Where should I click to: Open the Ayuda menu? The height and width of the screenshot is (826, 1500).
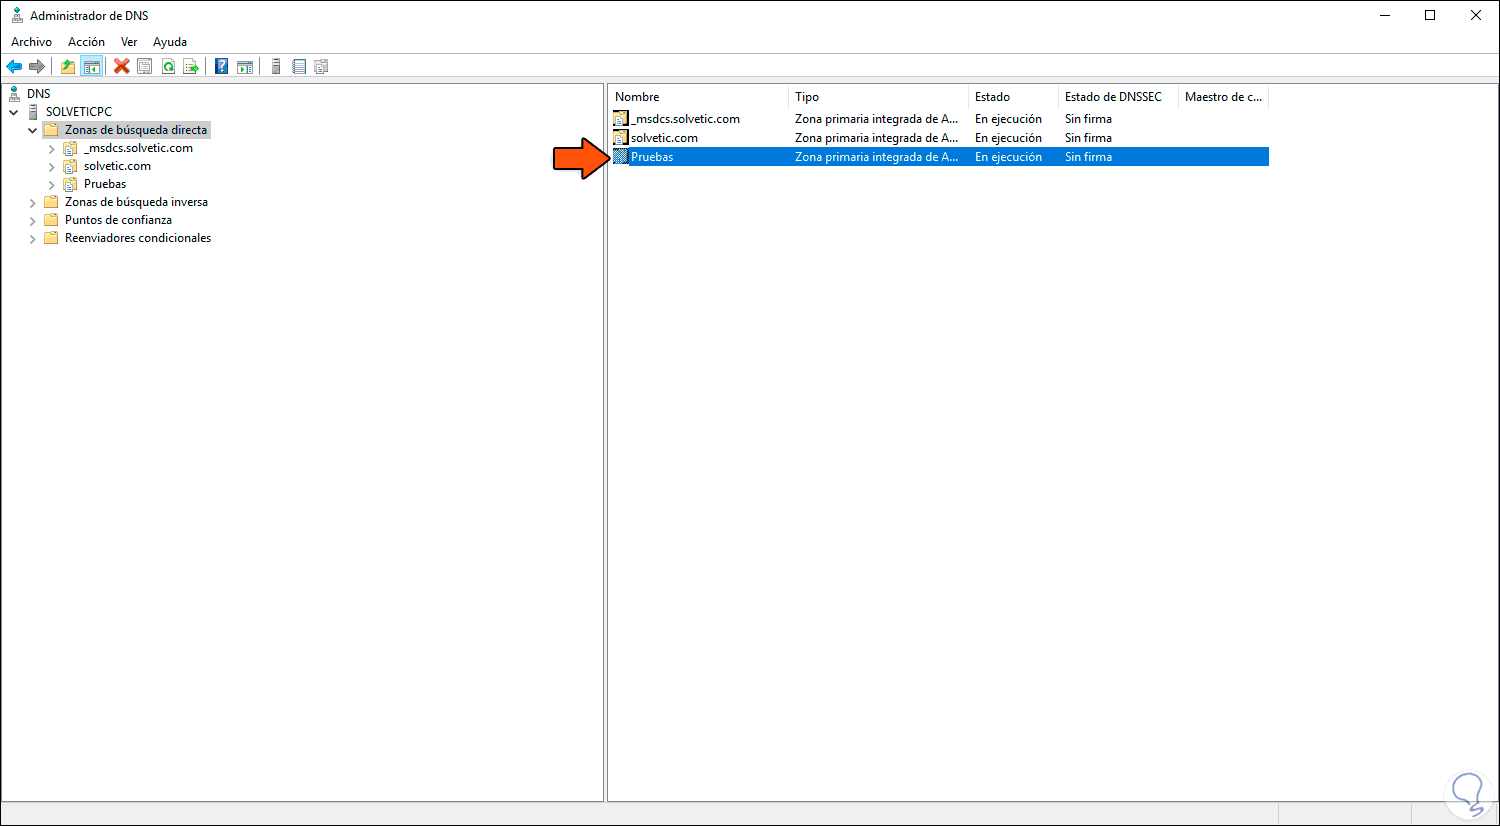[170, 42]
